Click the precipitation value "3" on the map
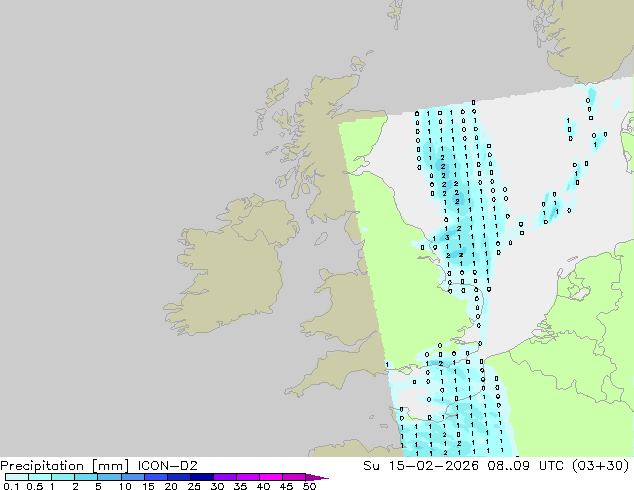 click(447, 238)
